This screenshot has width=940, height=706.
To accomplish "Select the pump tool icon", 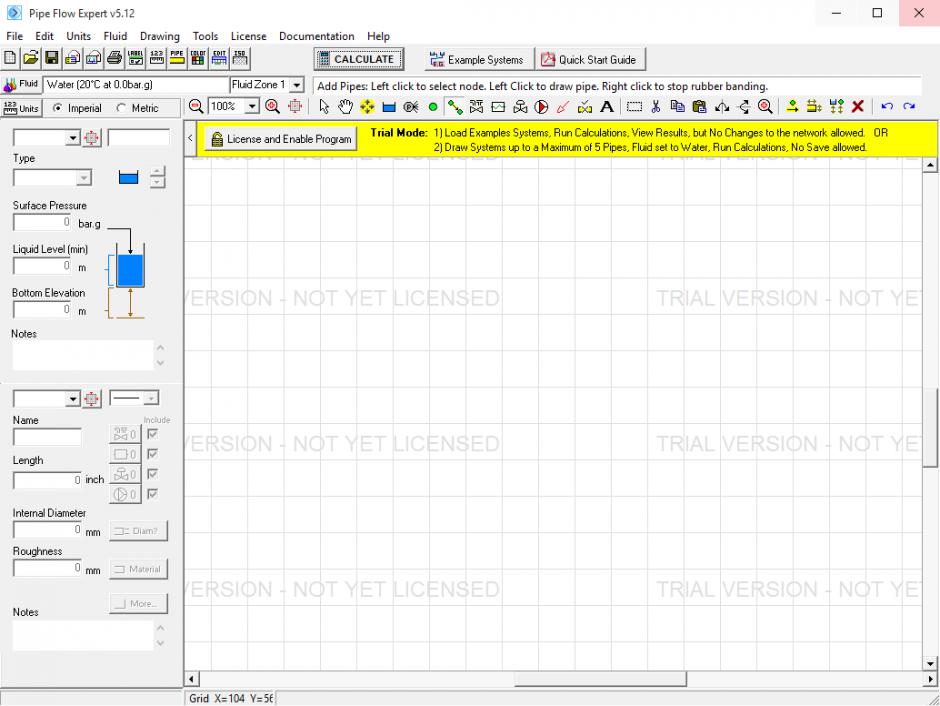I will coord(541,107).
